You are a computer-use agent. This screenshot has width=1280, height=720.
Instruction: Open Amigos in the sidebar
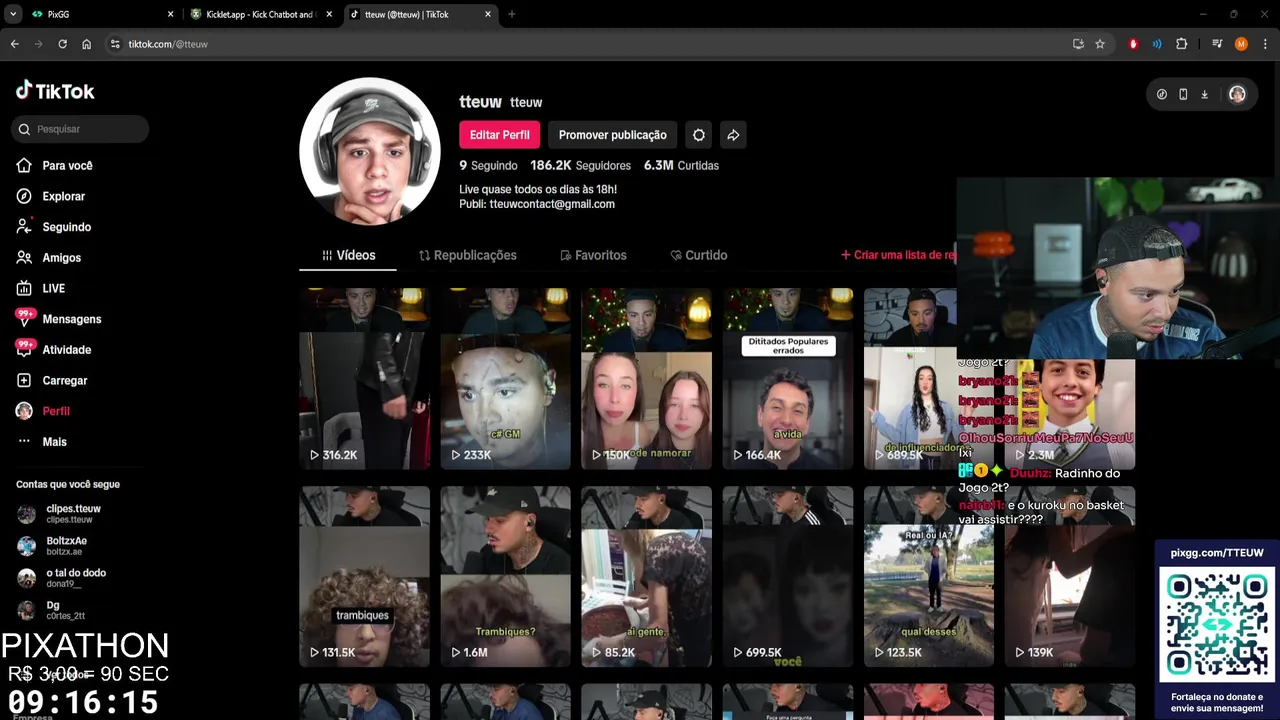click(x=49, y=258)
